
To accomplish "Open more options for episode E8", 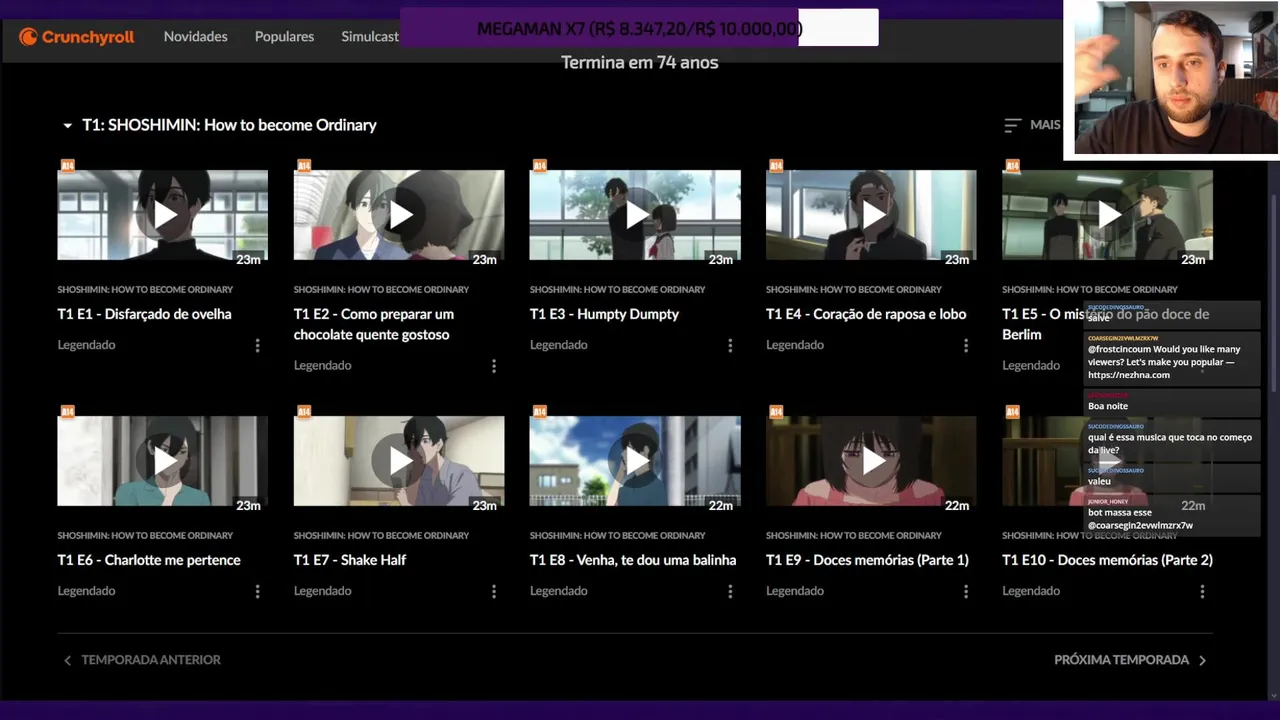I will click(x=730, y=591).
